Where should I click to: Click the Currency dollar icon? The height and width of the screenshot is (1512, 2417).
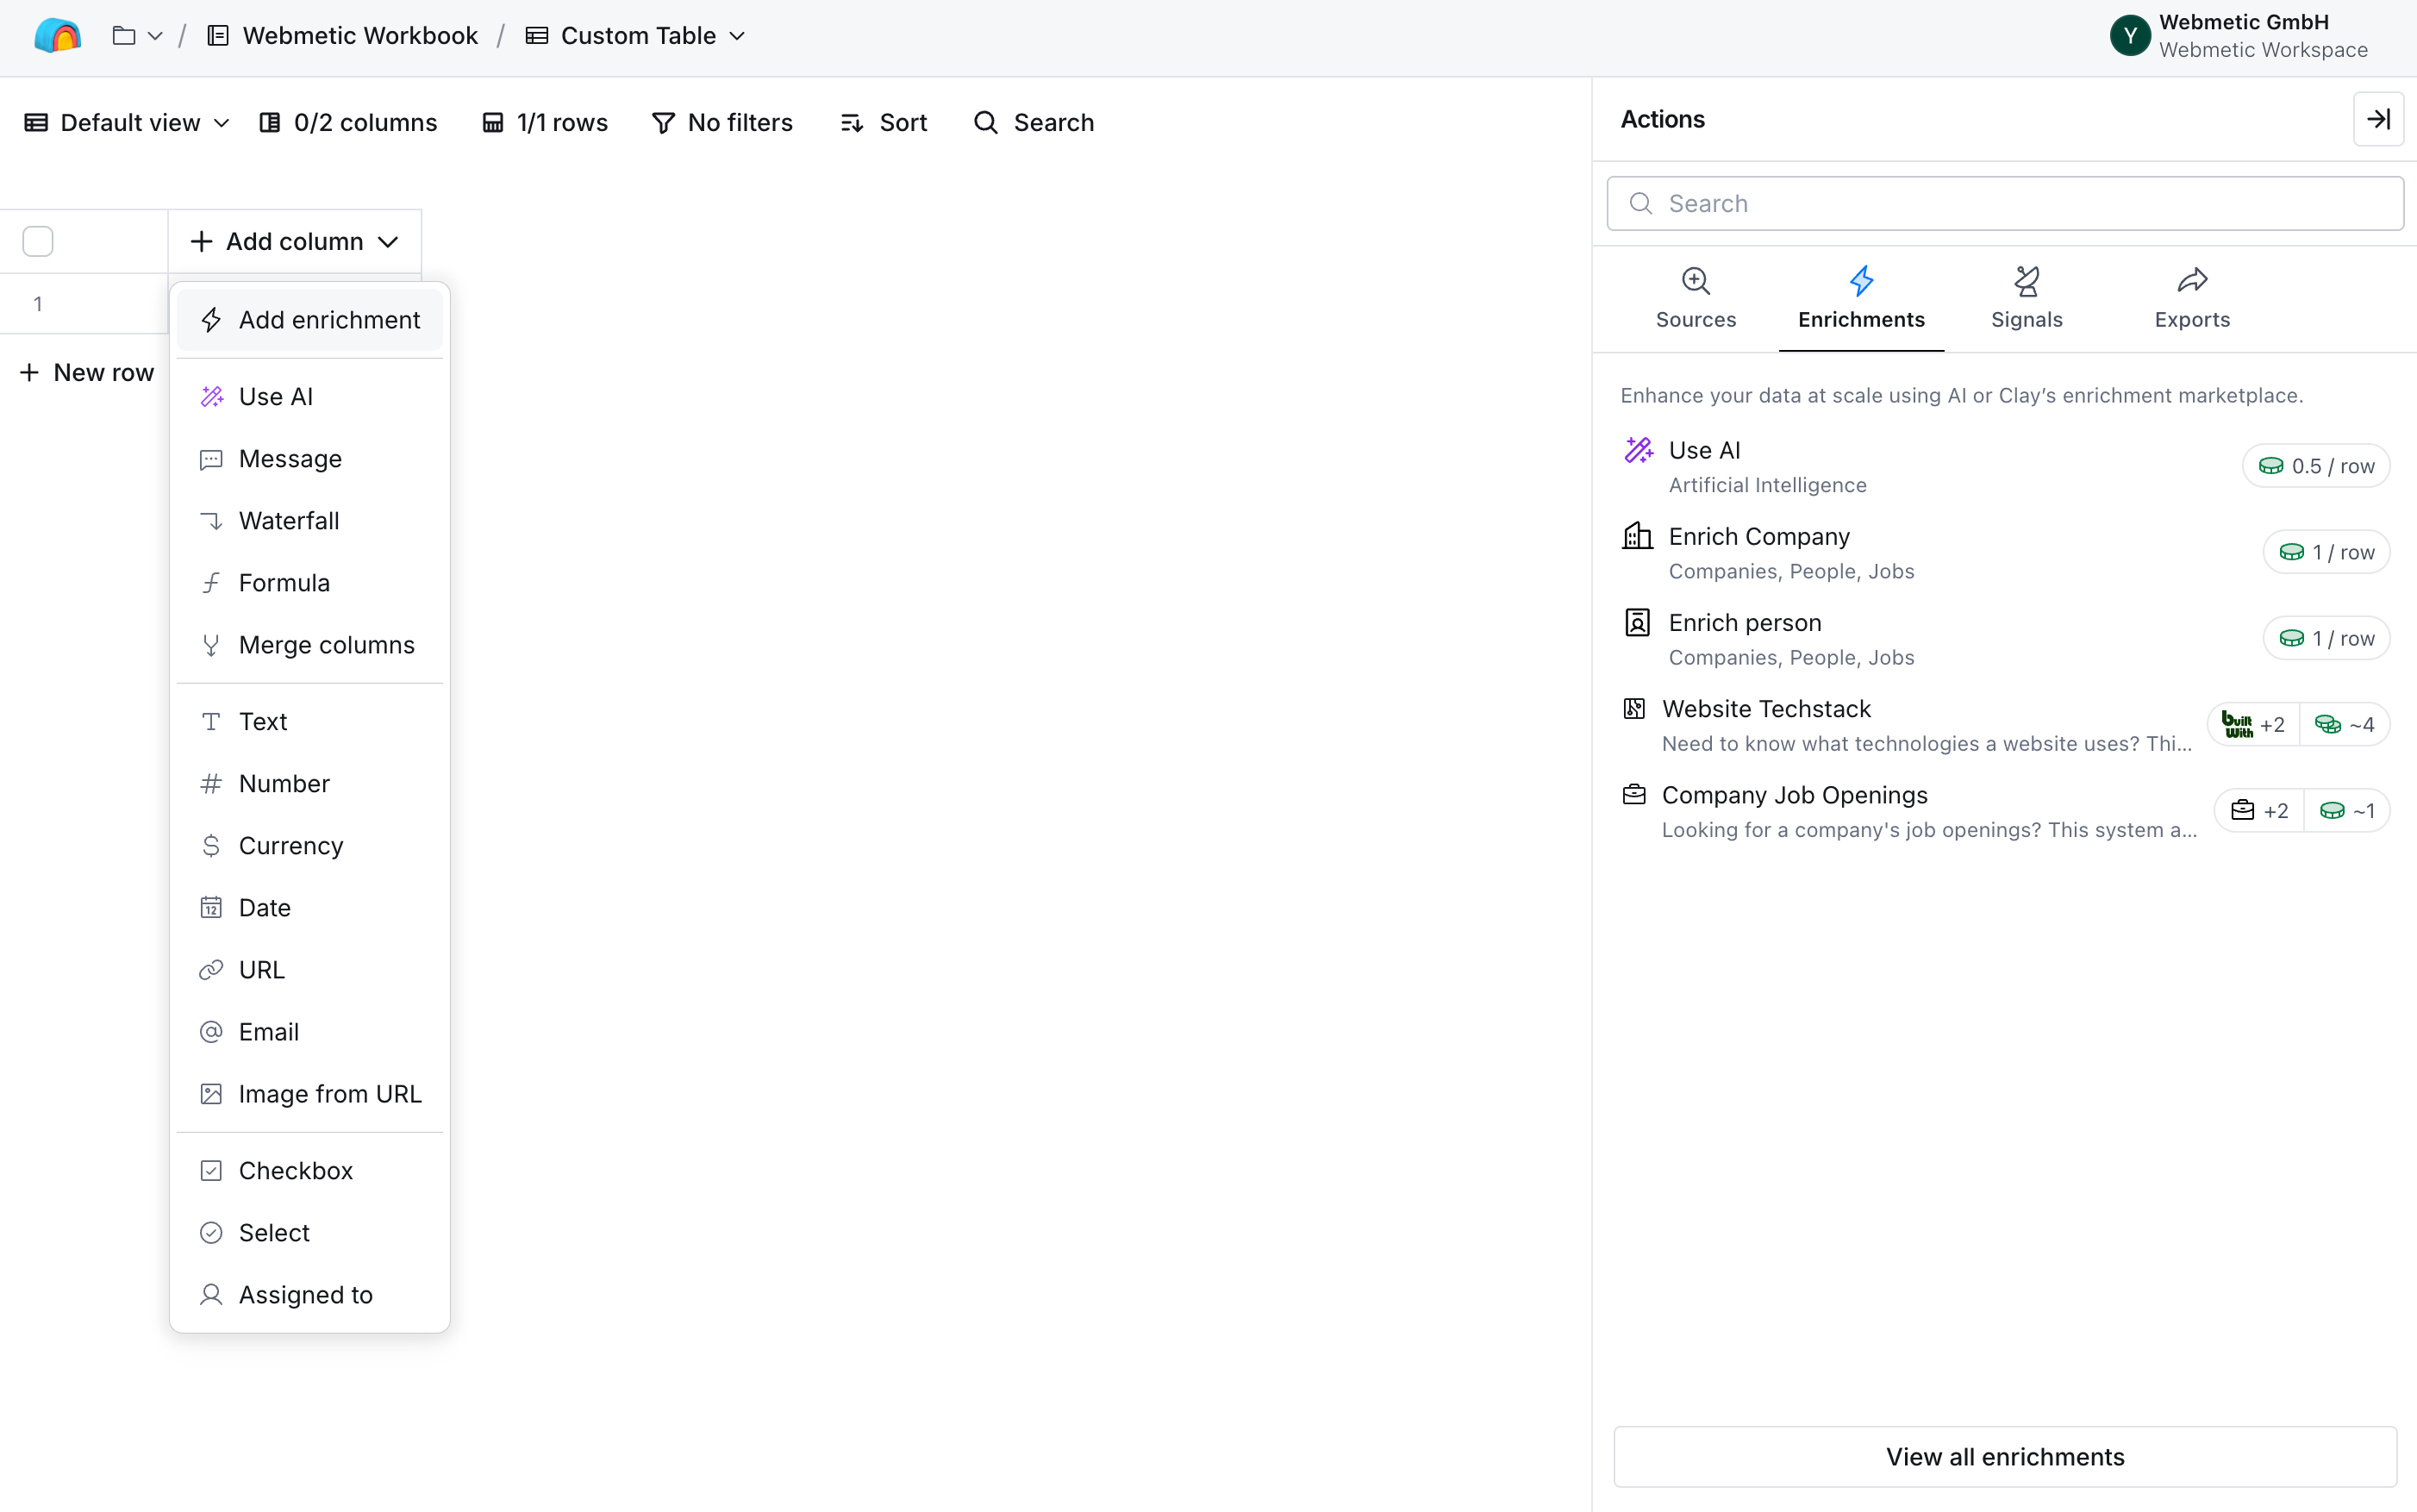(x=211, y=846)
